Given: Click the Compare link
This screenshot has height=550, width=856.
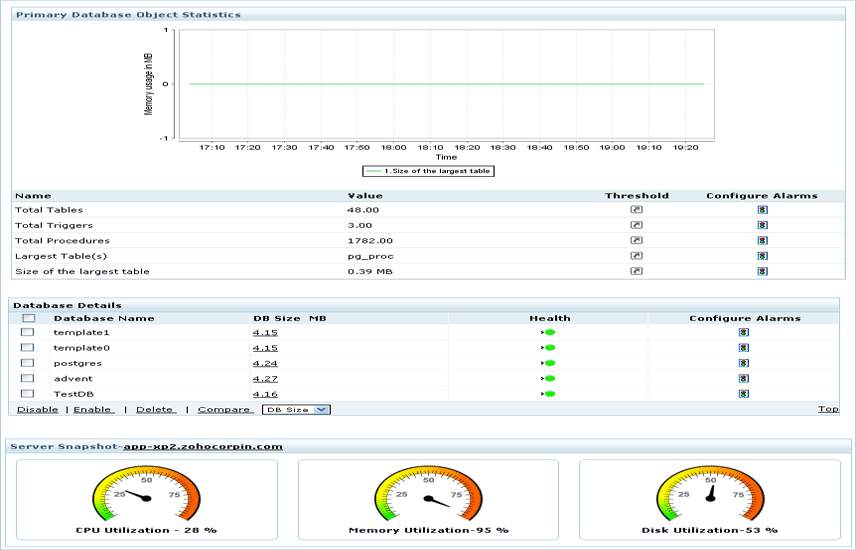Looking at the screenshot, I should click(x=224, y=410).
